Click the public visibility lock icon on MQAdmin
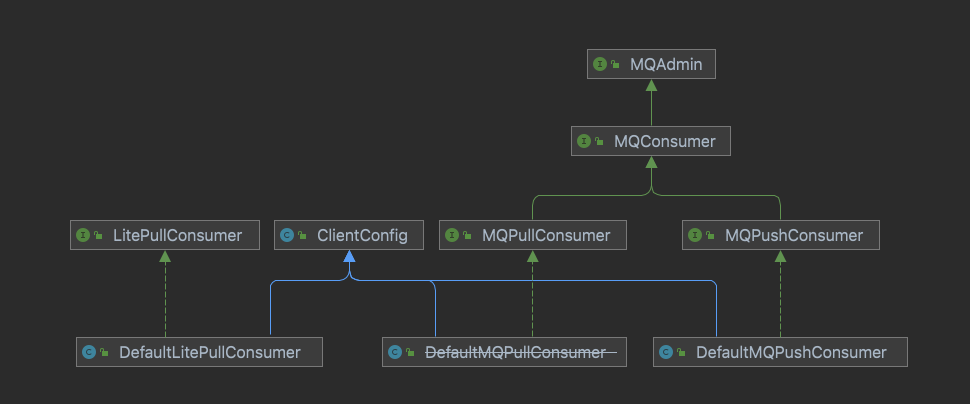Image resolution: width=970 pixels, height=404 pixels. pyautogui.click(x=614, y=64)
